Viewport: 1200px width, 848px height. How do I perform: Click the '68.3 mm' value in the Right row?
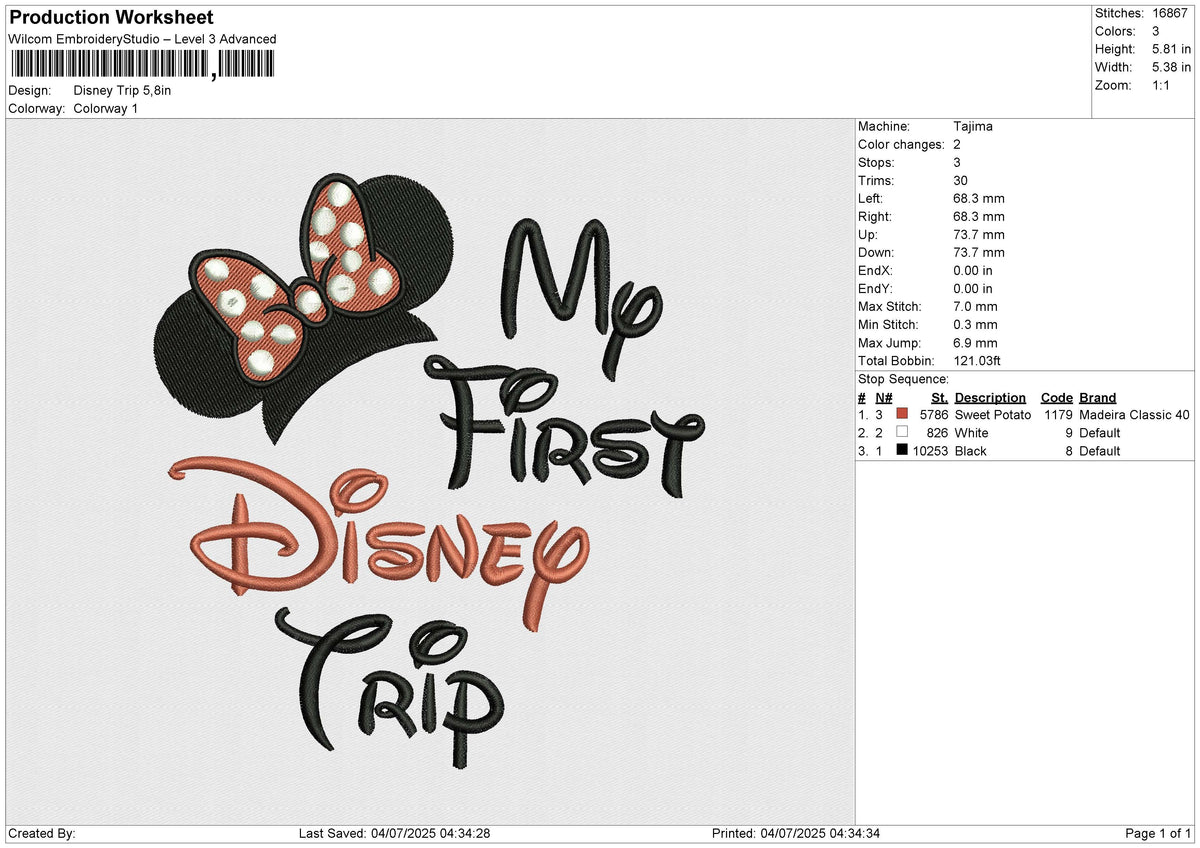979,217
